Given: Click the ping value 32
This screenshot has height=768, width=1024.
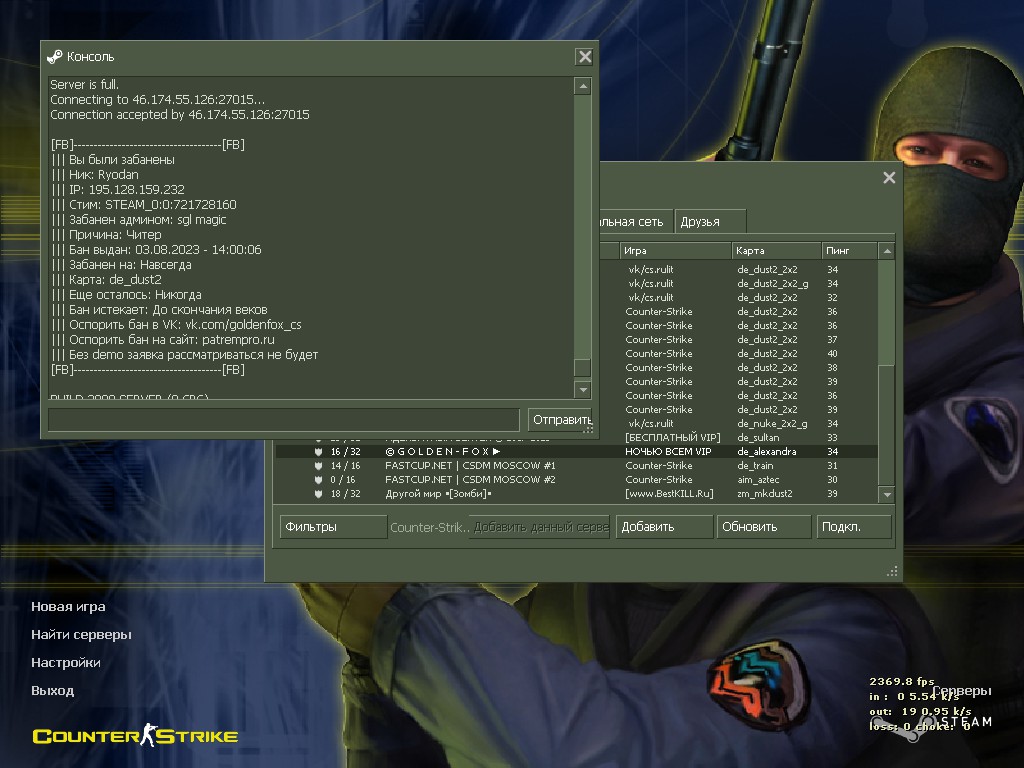Looking at the screenshot, I should pyautogui.click(x=832, y=298).
